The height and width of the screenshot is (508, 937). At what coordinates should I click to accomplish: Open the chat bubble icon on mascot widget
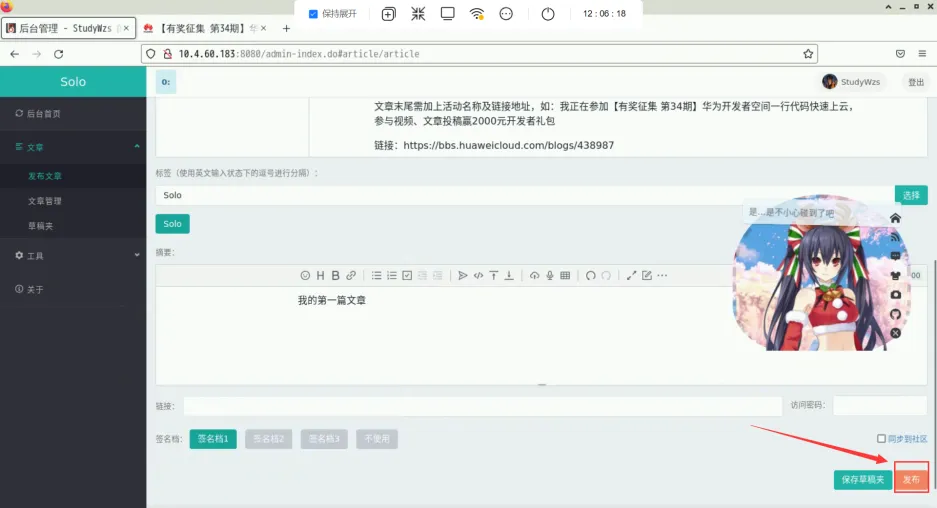coord(895,256)
